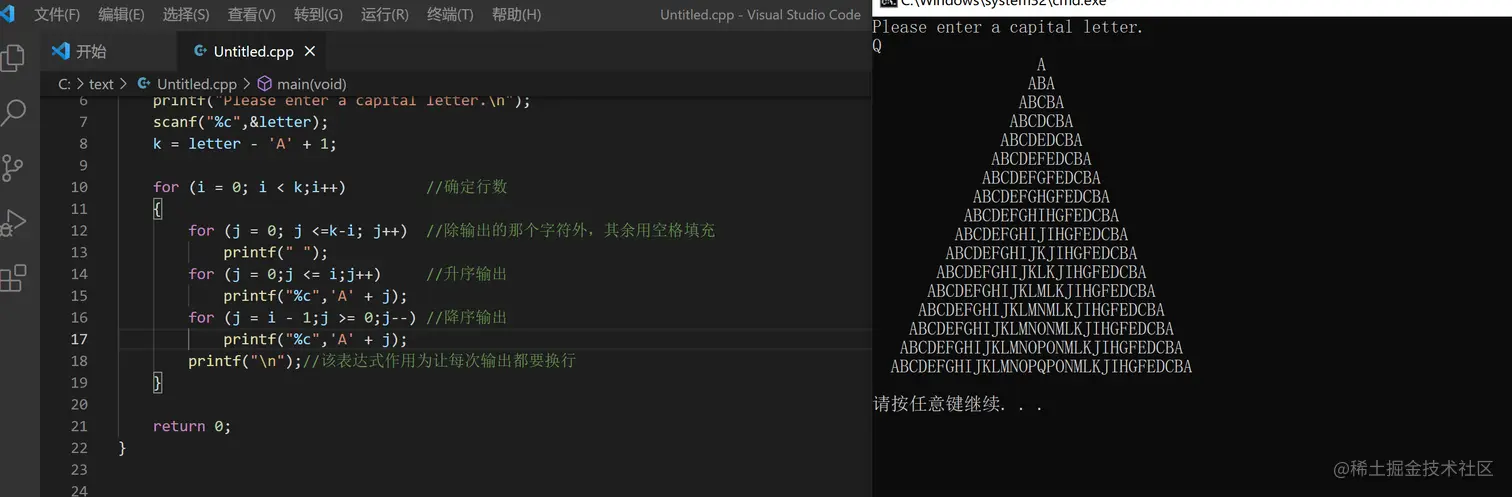Click the printf("\n"); code line
The width and height of the screenshot is (1512, 497).
point(245,361)
